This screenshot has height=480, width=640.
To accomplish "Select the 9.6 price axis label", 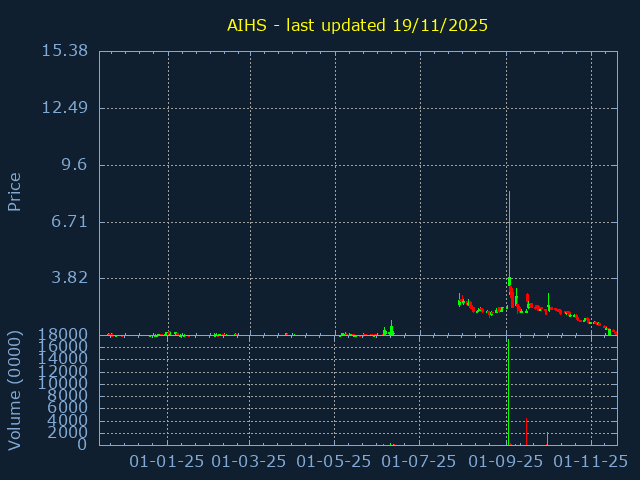I will pyautogui.click(x=76, y=165).
